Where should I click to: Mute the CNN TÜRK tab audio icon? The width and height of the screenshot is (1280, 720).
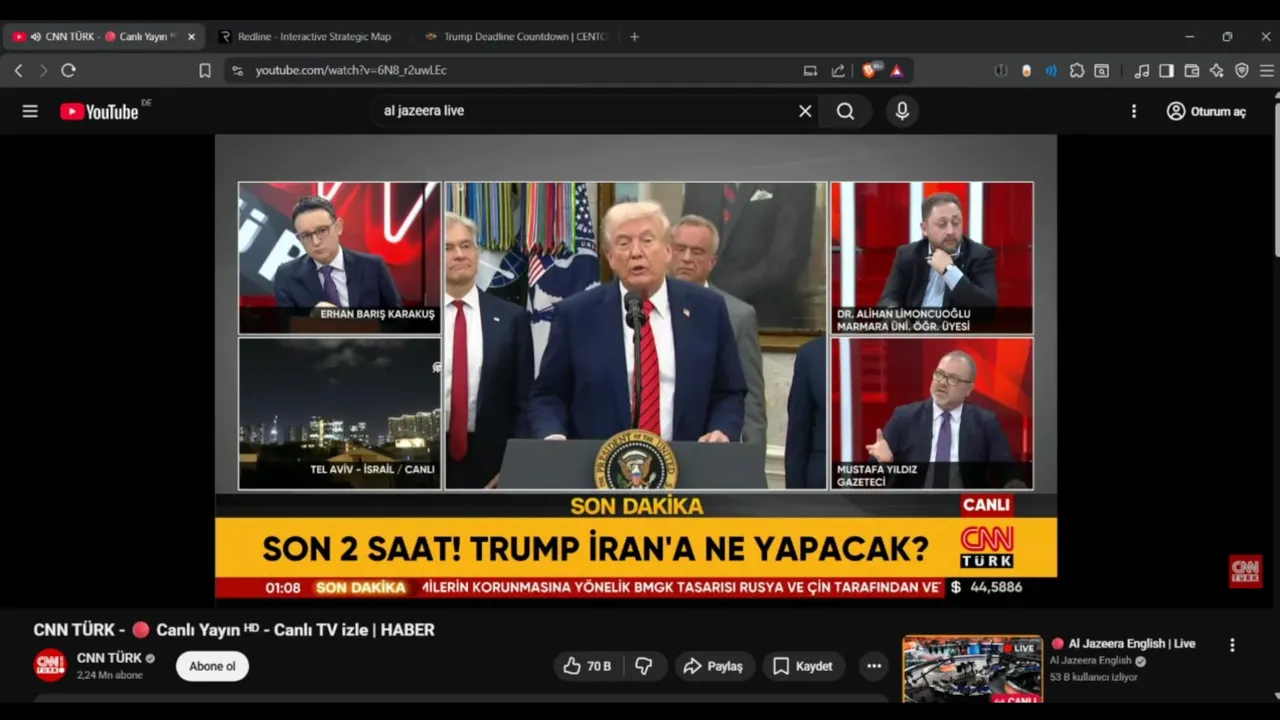36,36
